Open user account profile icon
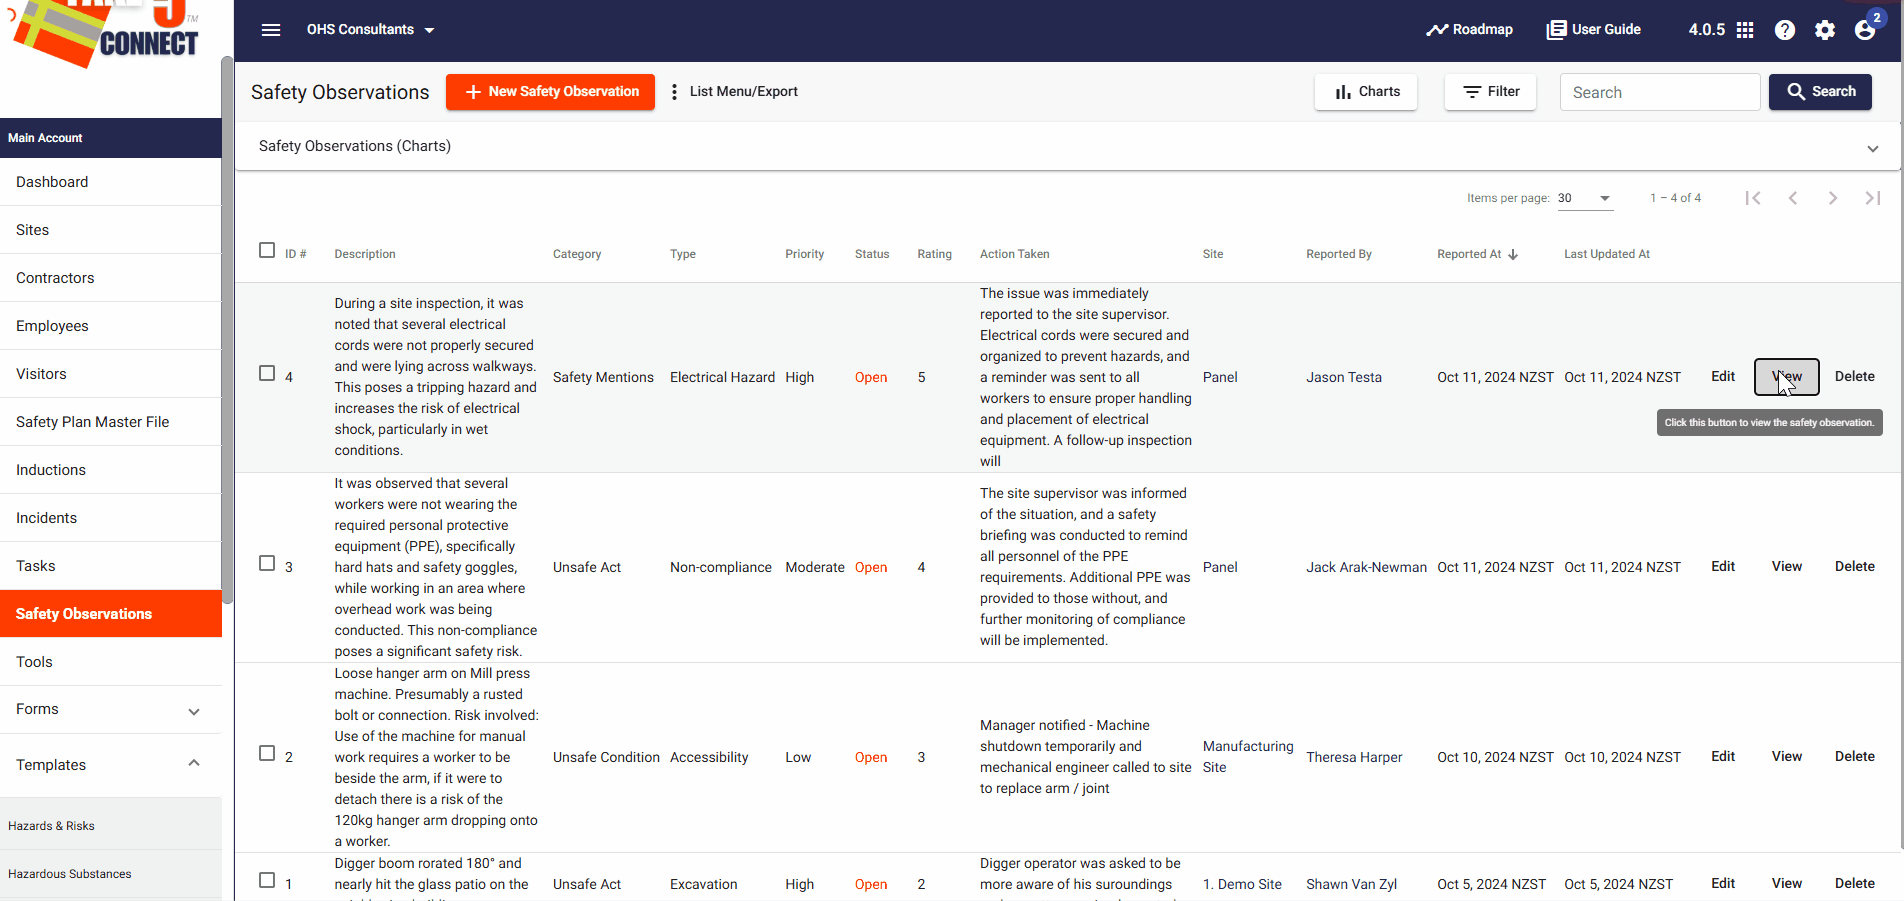1904x901 pixels. coord(1865,30)
